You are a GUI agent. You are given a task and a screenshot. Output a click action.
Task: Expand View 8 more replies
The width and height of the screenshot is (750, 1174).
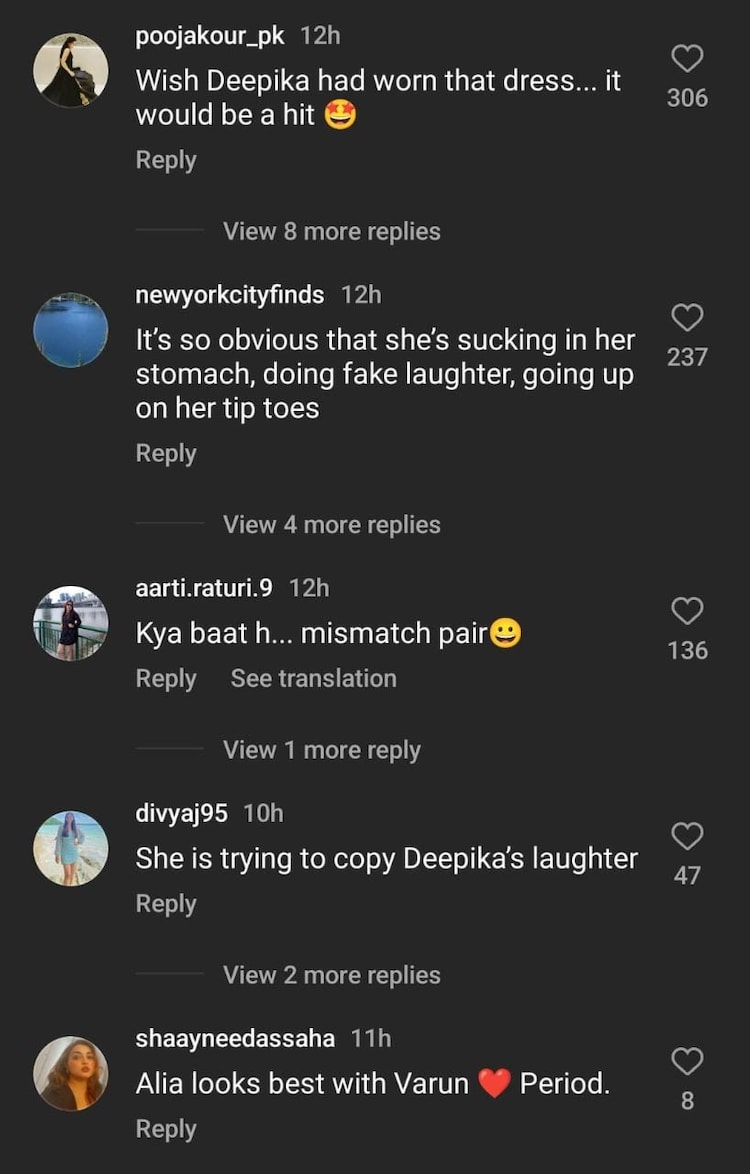point(331,231)
